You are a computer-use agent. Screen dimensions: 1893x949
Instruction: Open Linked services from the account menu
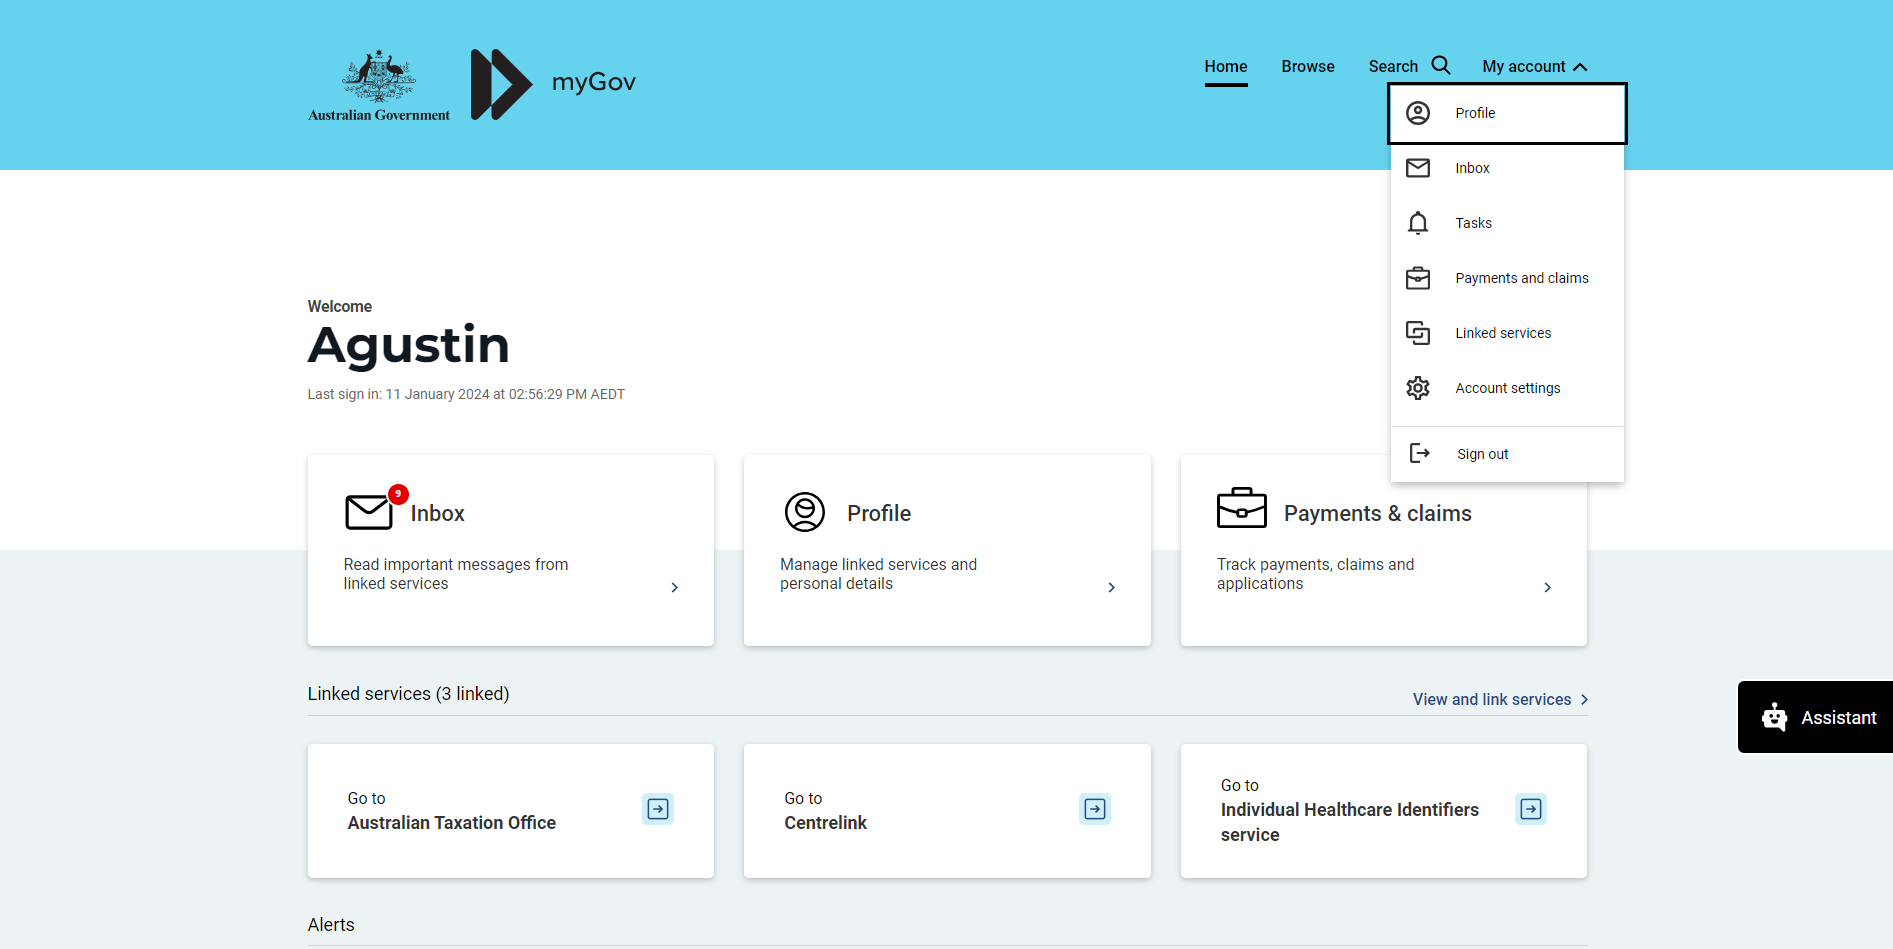(1502, 333)
